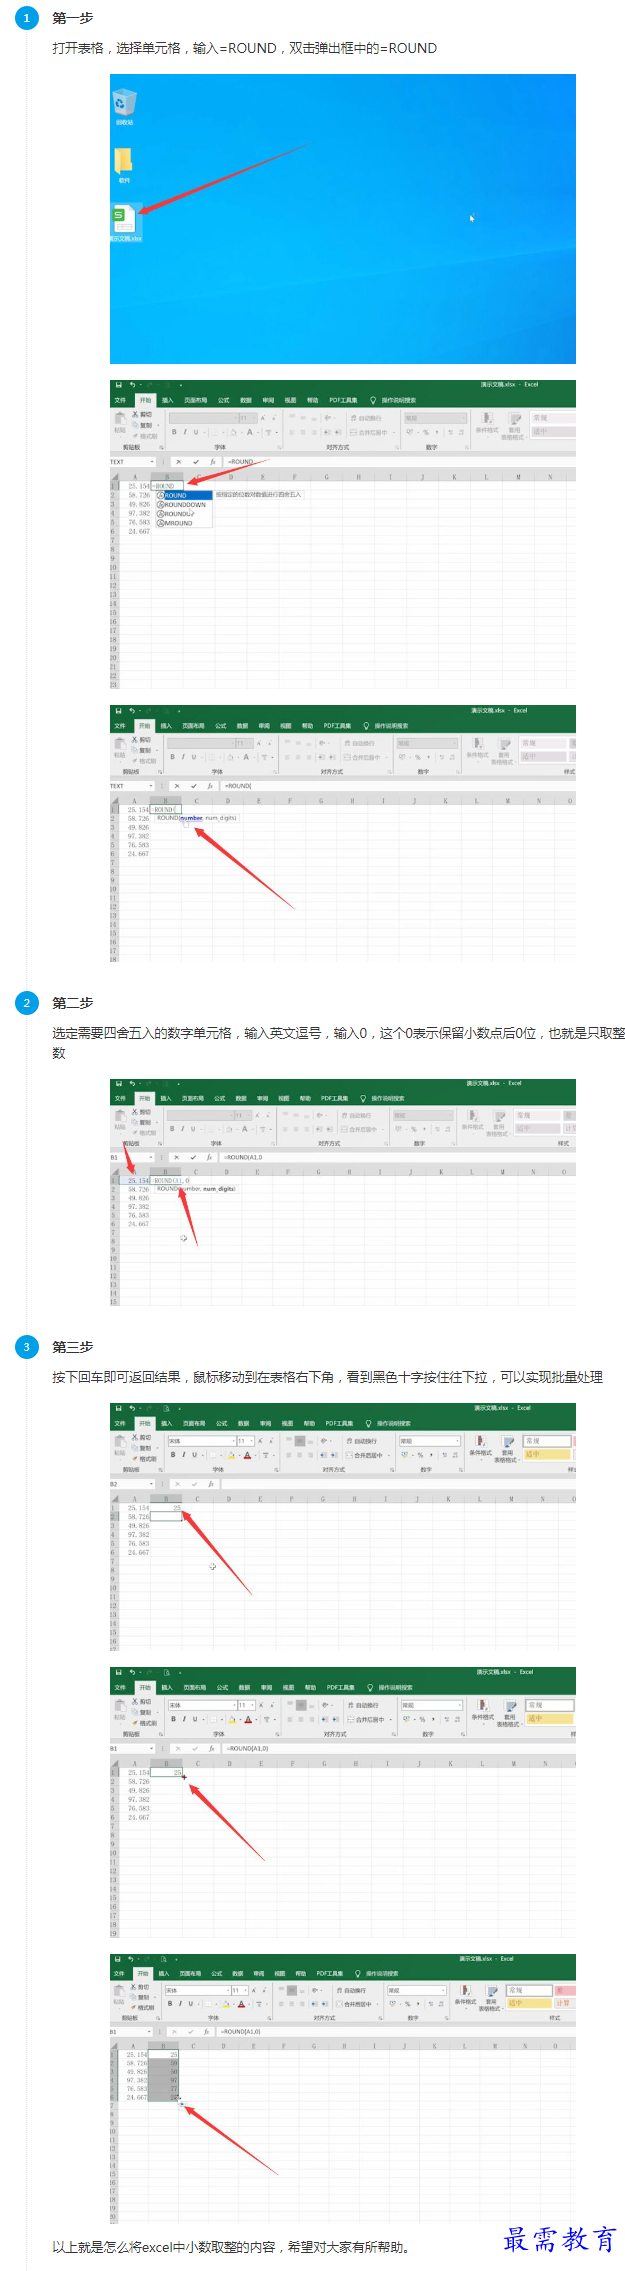Viewport: 625px width, 2271px height.
Task: Open the PDF工具集 tab in the last Excel screenshot
Action: [x=330, y=1973]
